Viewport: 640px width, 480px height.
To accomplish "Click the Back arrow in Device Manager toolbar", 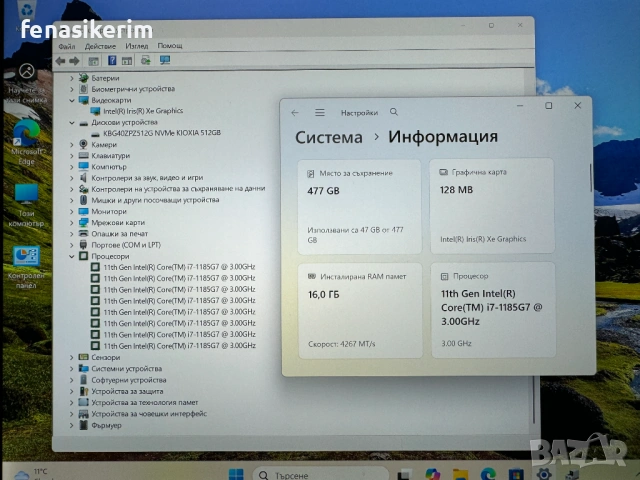I will (x=61, y=60).
